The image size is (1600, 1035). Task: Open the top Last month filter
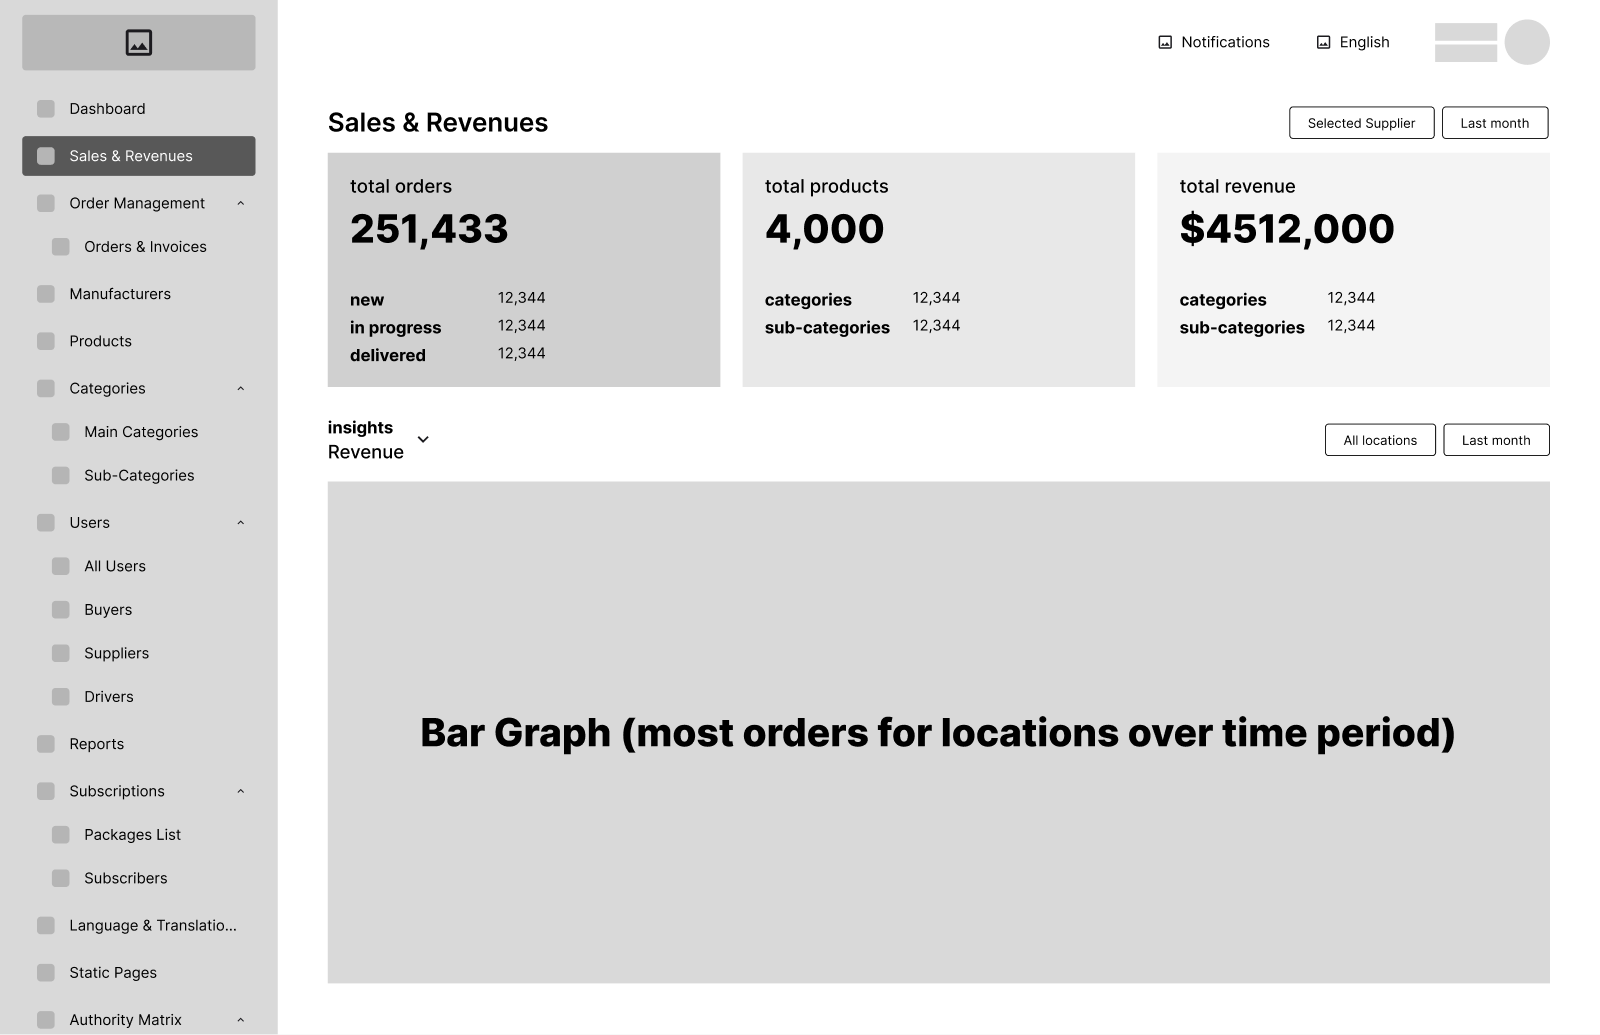[x=1495, y=123]
